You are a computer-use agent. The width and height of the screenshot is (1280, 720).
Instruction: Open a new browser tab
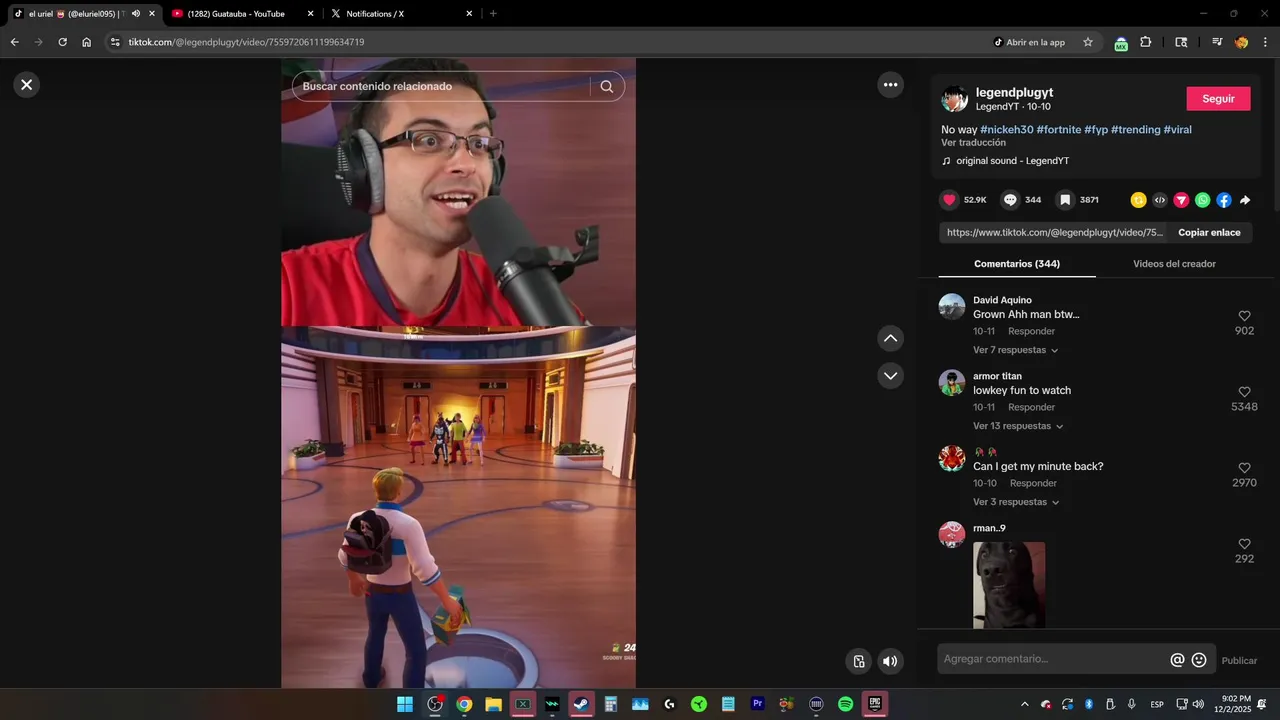point(493,14)
